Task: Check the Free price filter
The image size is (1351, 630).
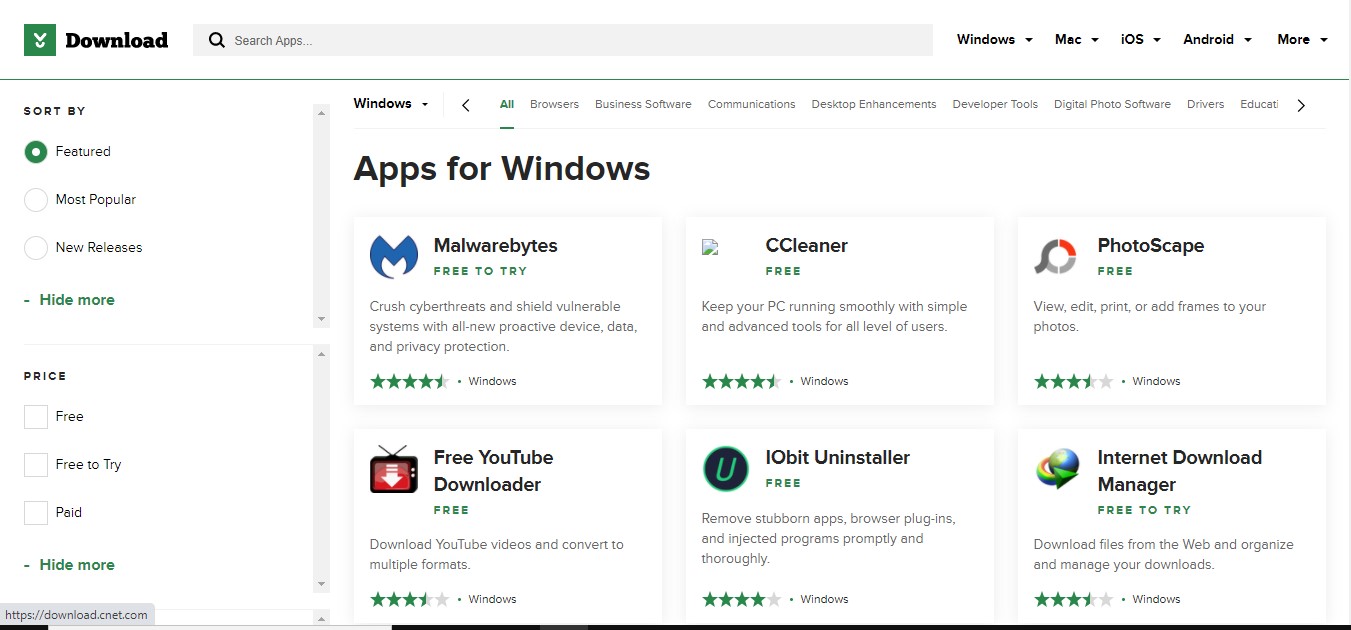Action: tap(36, 417)
